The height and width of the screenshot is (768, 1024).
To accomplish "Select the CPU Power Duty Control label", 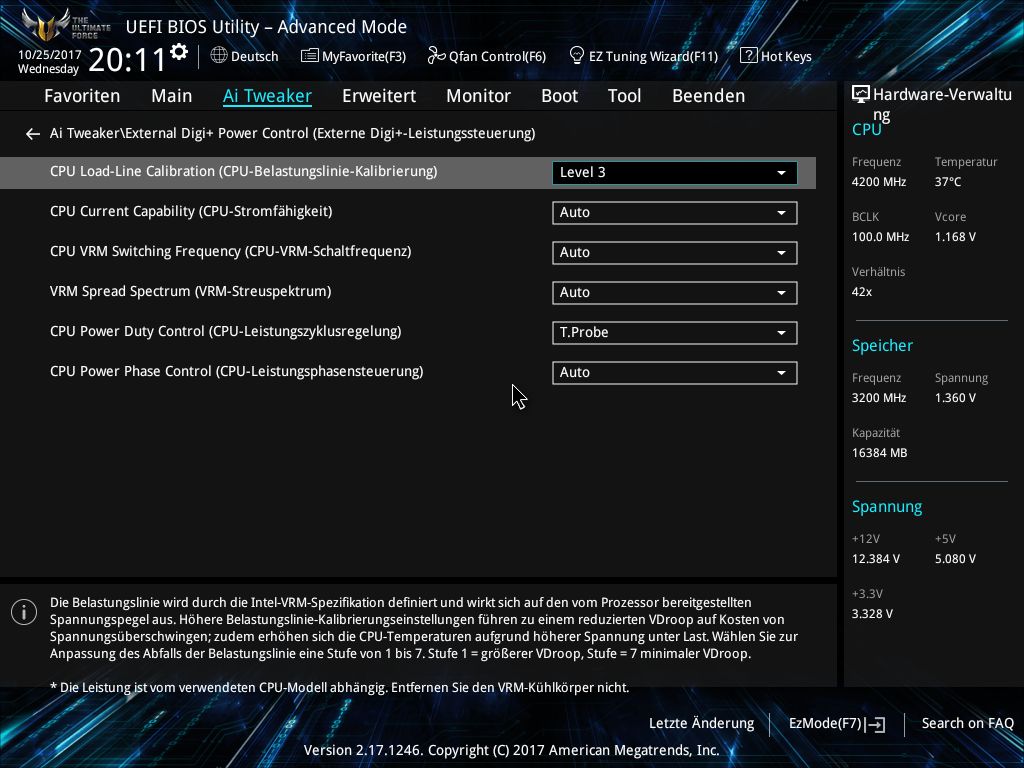I will [226, 331].
